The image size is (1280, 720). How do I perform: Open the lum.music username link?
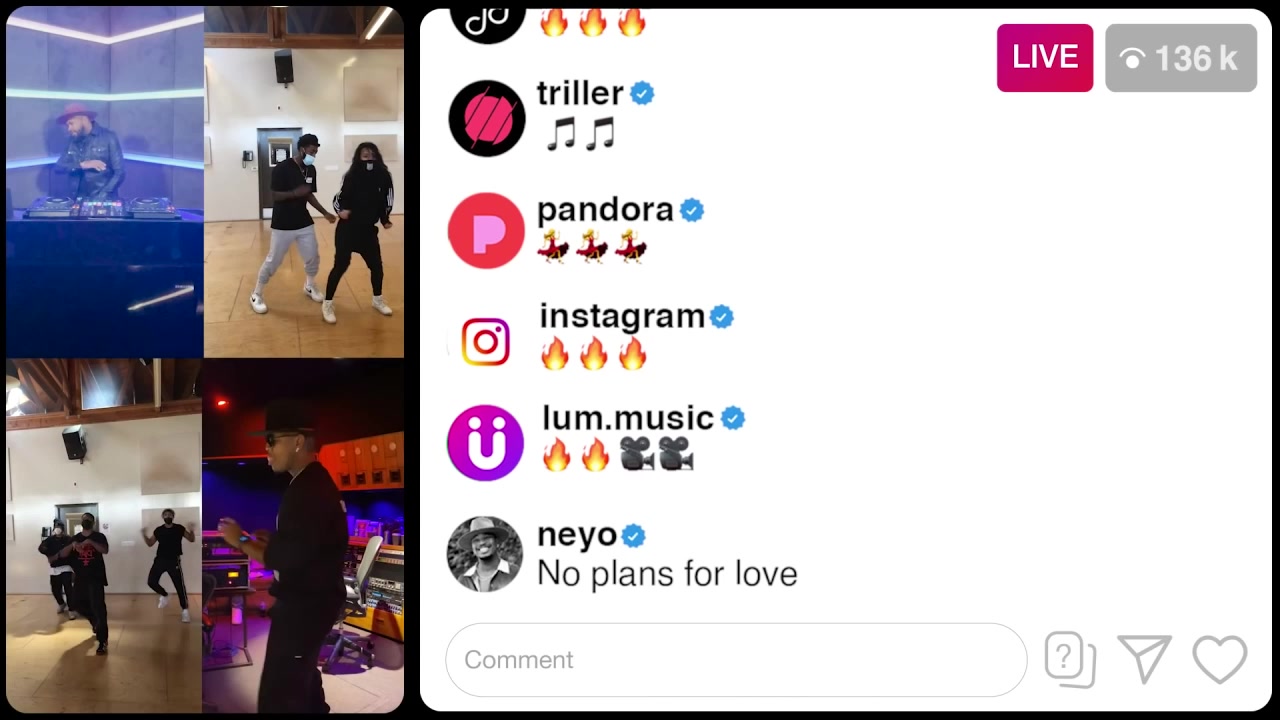(x=628, y=418)
